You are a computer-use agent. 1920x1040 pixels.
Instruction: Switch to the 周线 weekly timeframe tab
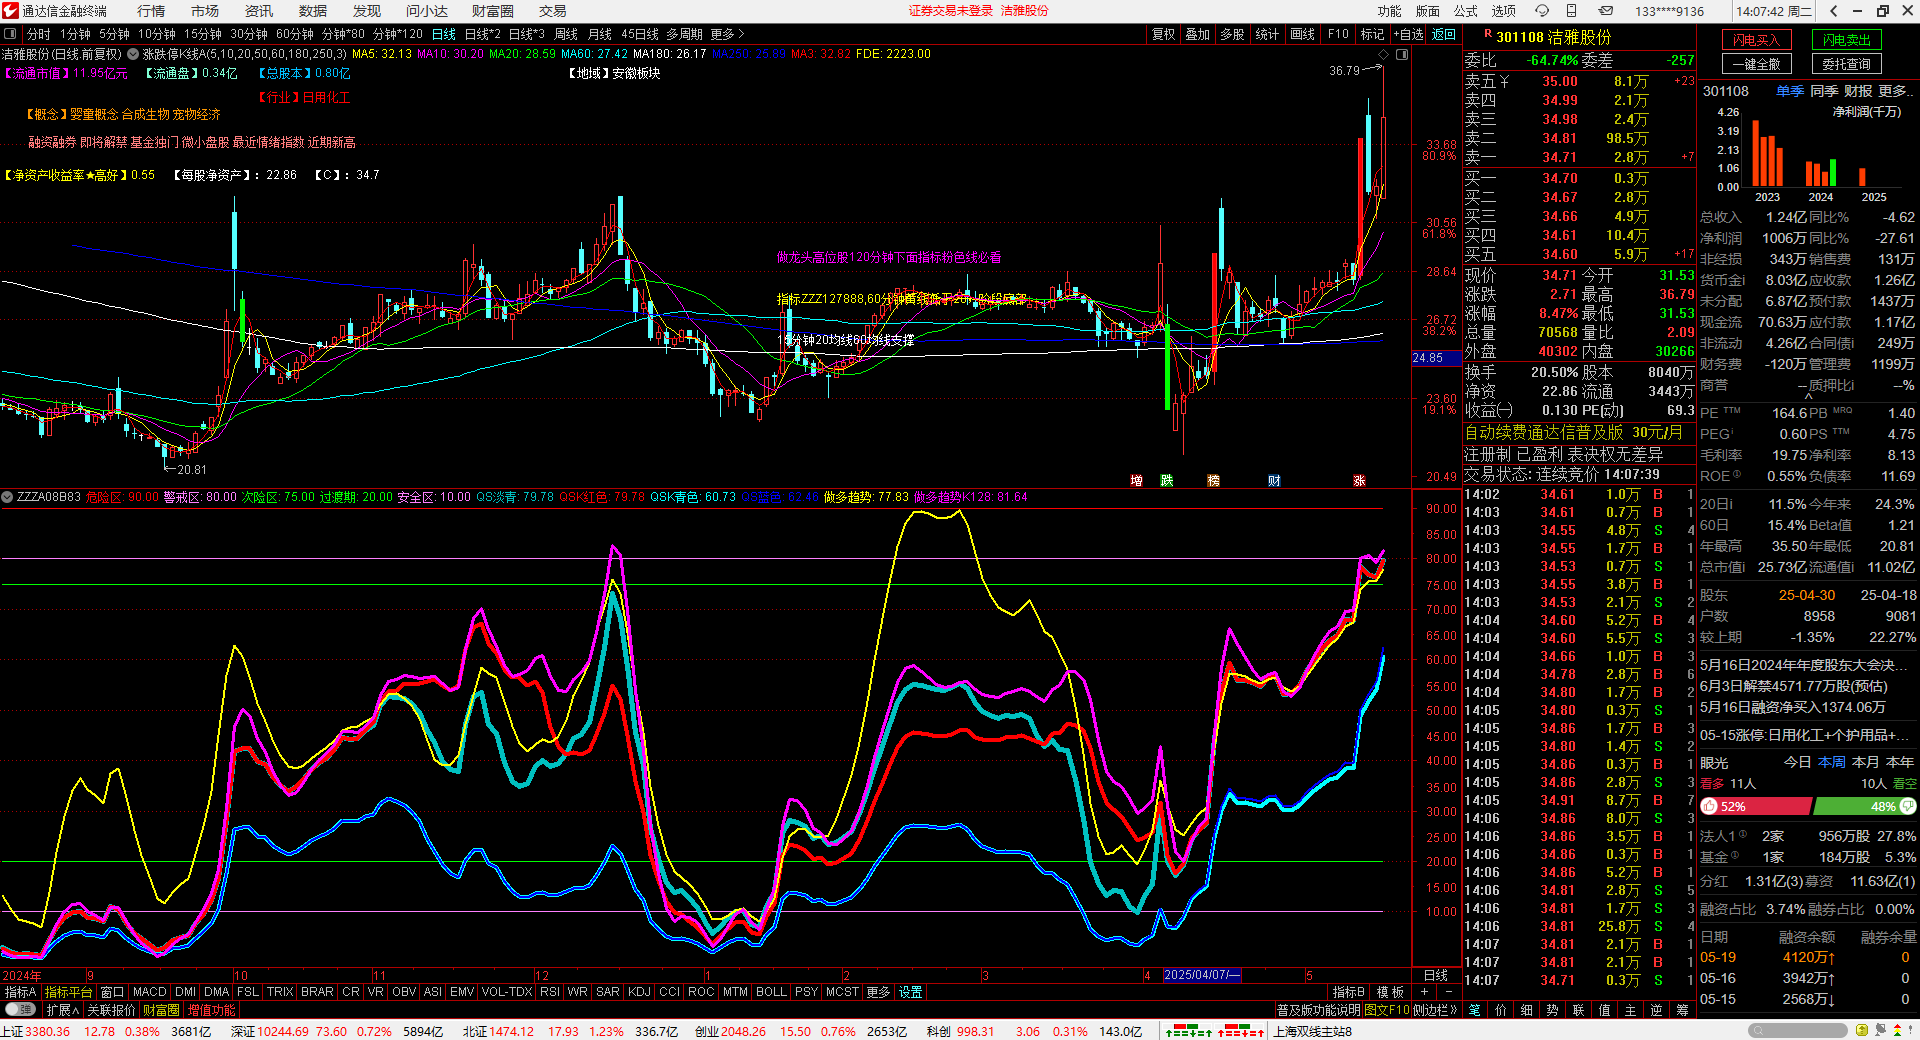click(566, 34)
